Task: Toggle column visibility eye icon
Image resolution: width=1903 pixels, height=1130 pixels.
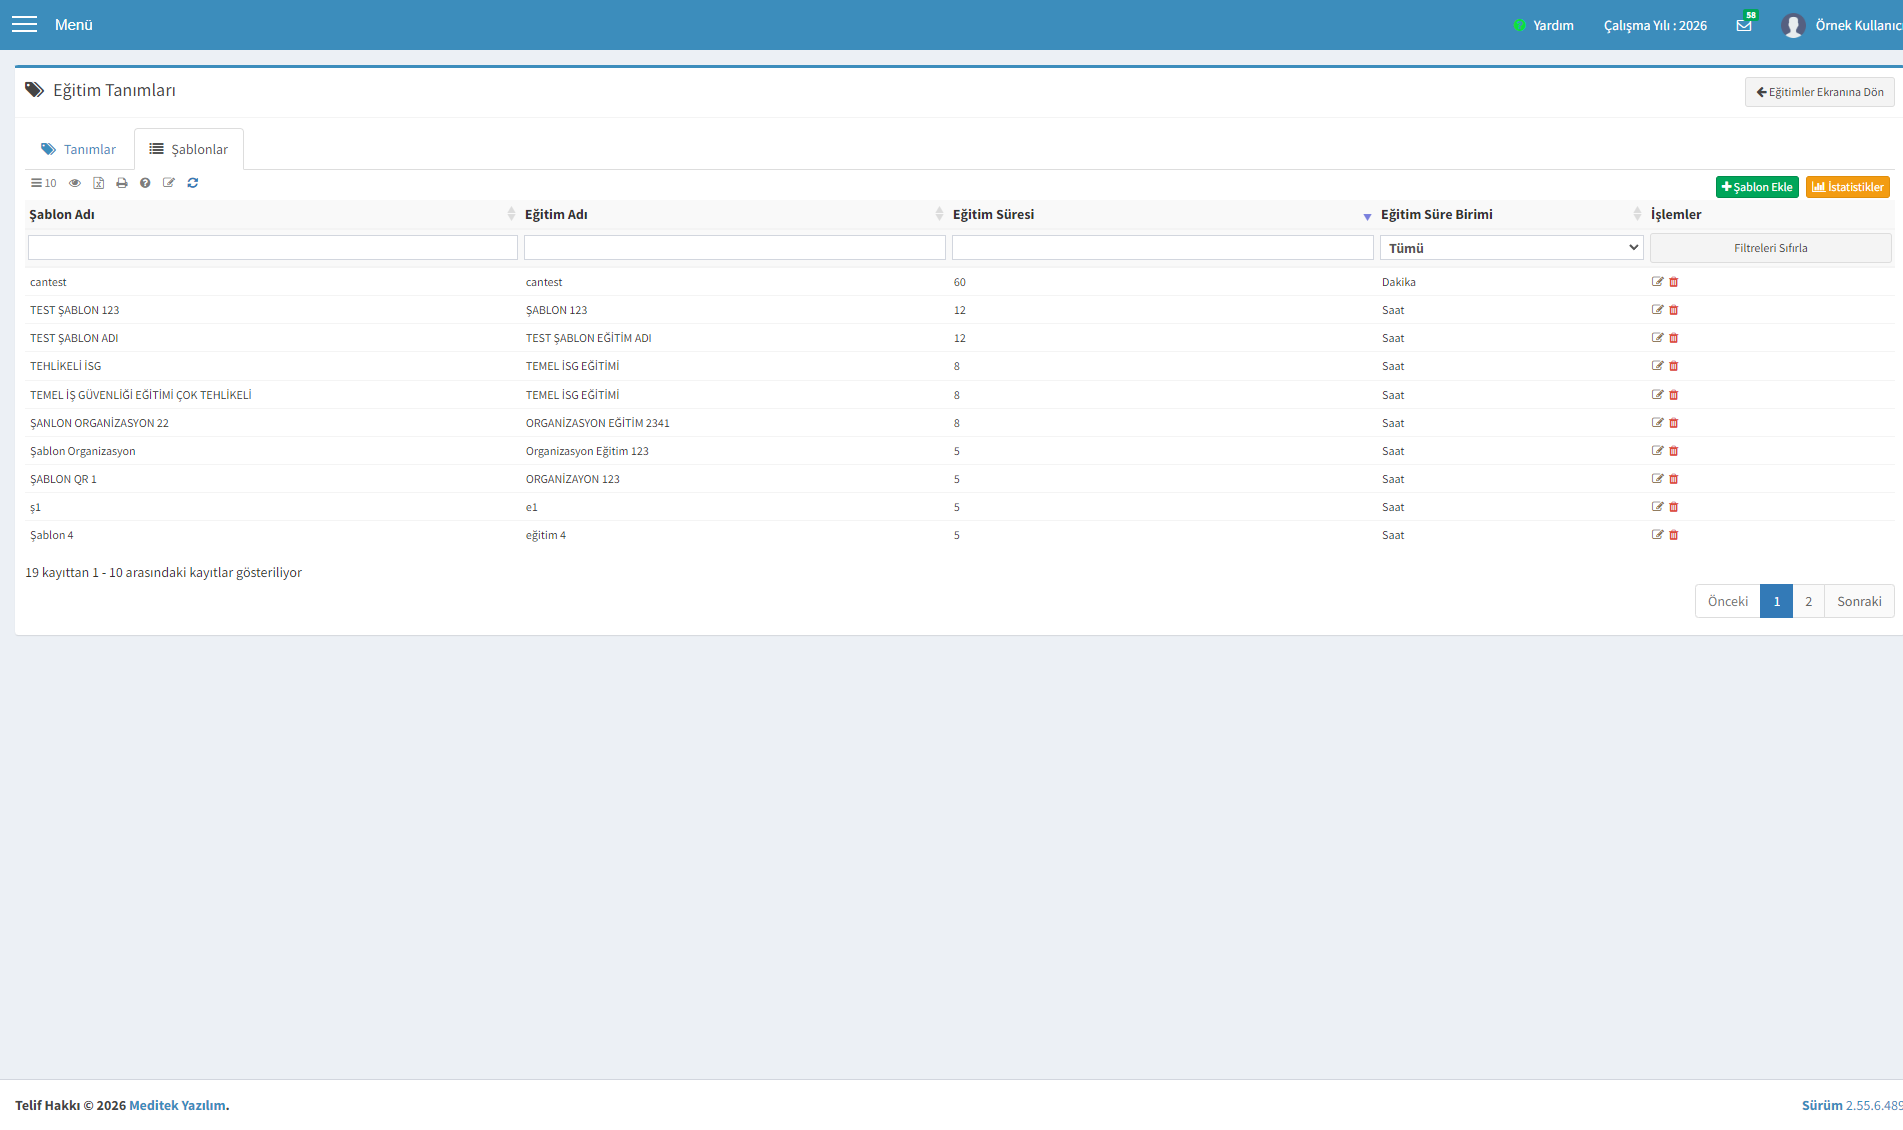Action: point(75,183)
